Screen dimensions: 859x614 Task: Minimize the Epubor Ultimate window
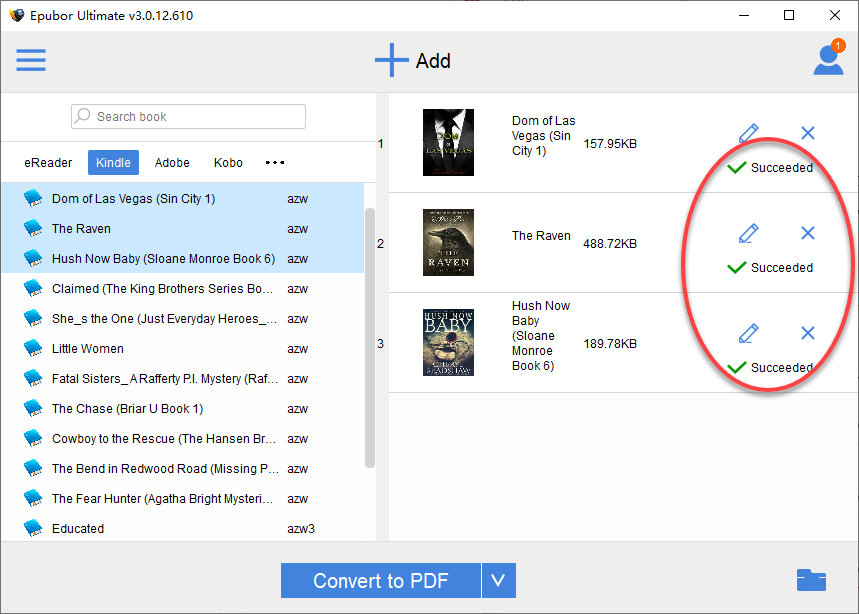pyautogui.click(x=743, y=15)
